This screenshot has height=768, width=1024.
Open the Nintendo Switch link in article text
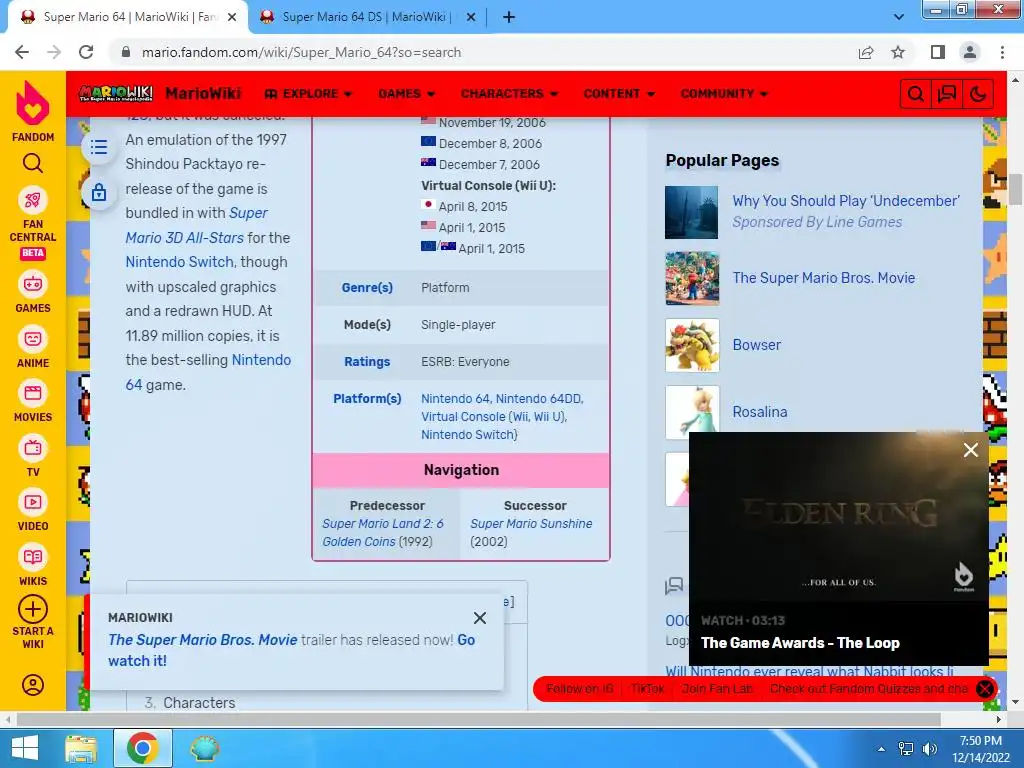click(179, 262)
